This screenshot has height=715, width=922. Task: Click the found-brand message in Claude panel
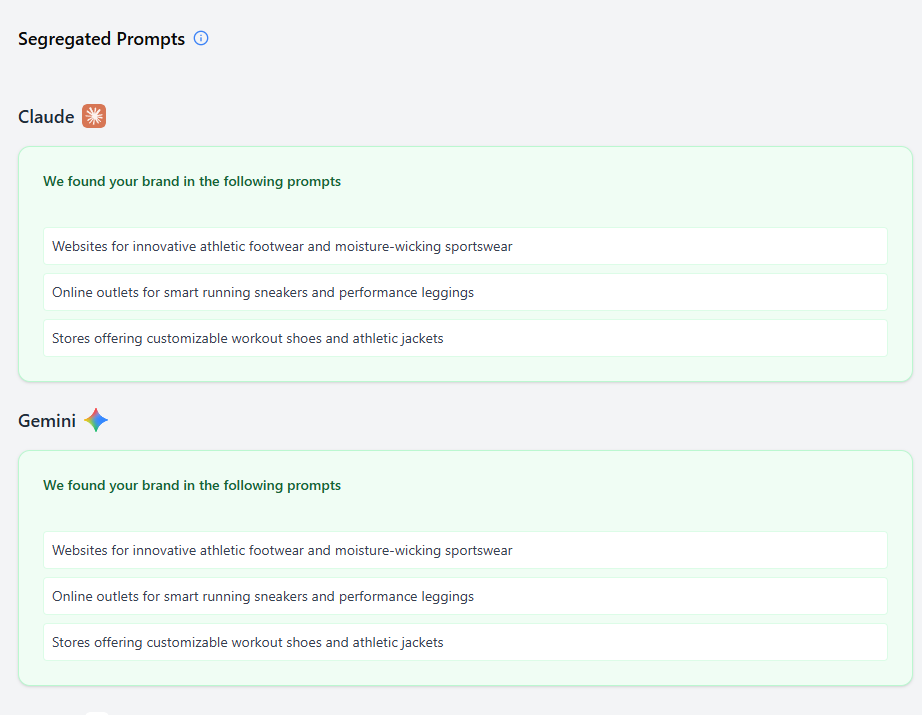192,182
